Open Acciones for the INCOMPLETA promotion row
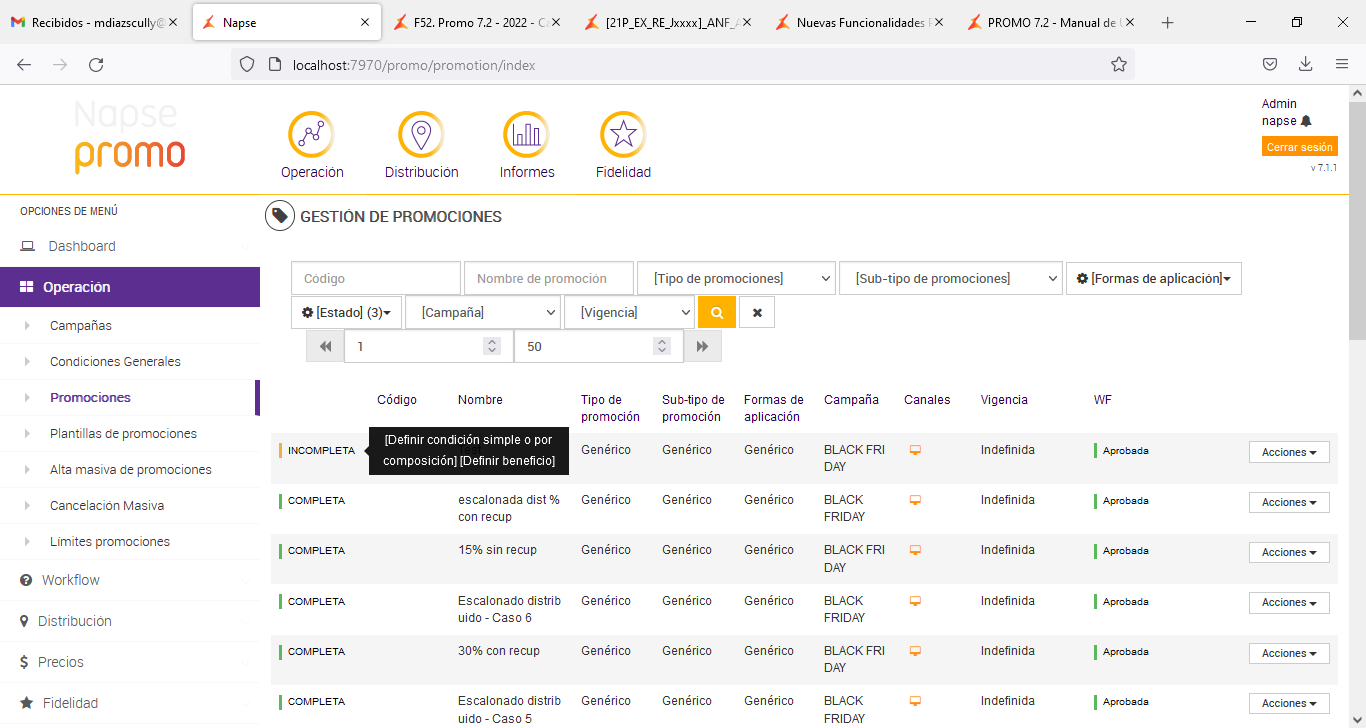 pos(1288,452)
